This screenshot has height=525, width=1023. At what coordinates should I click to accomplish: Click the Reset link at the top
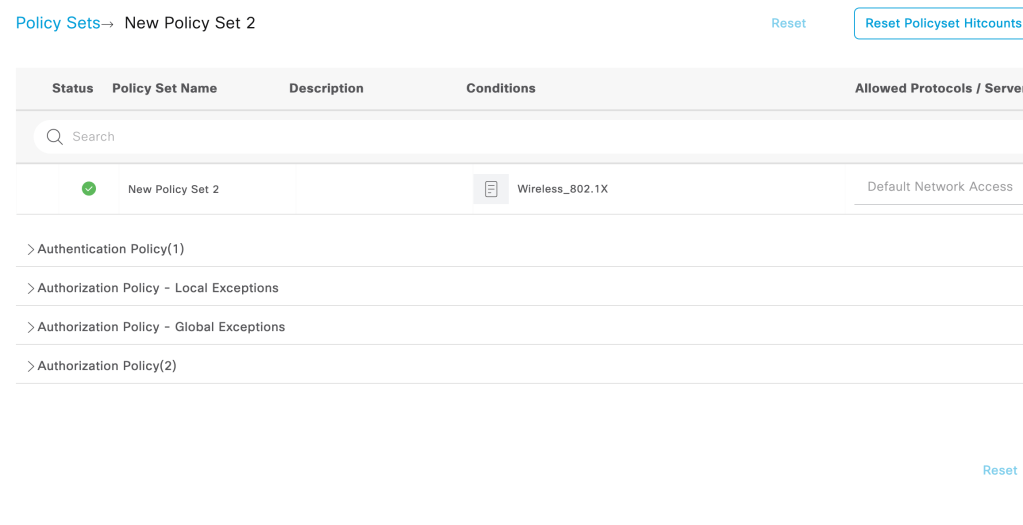788,23
